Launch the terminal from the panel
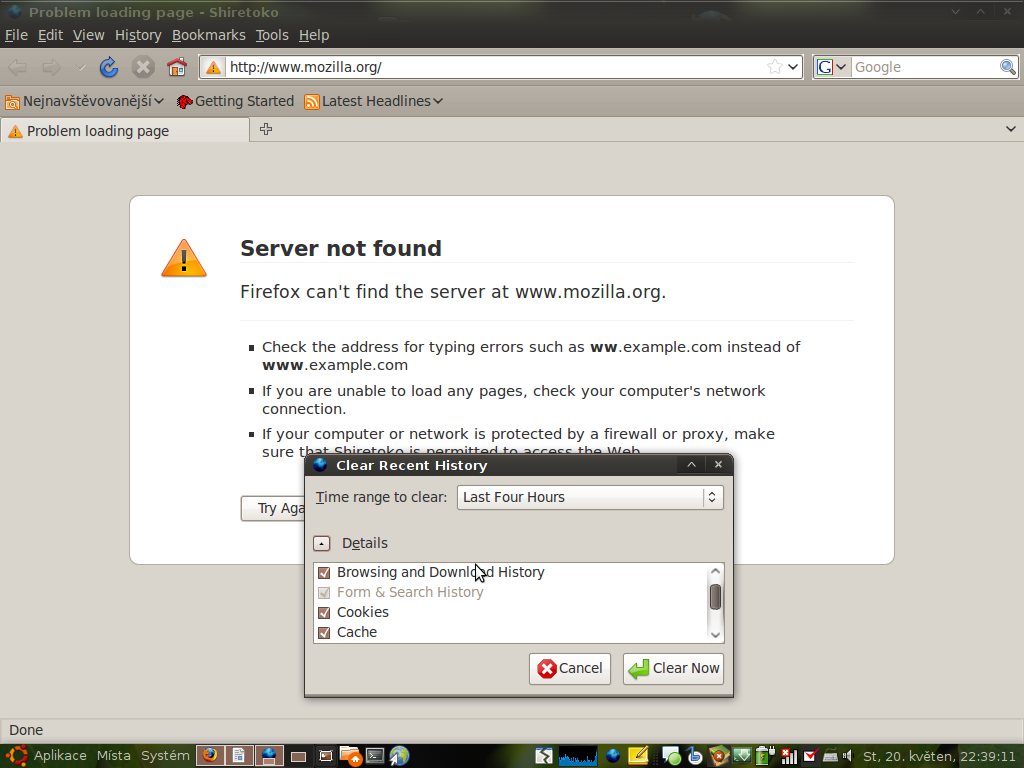 pos(376,756)
